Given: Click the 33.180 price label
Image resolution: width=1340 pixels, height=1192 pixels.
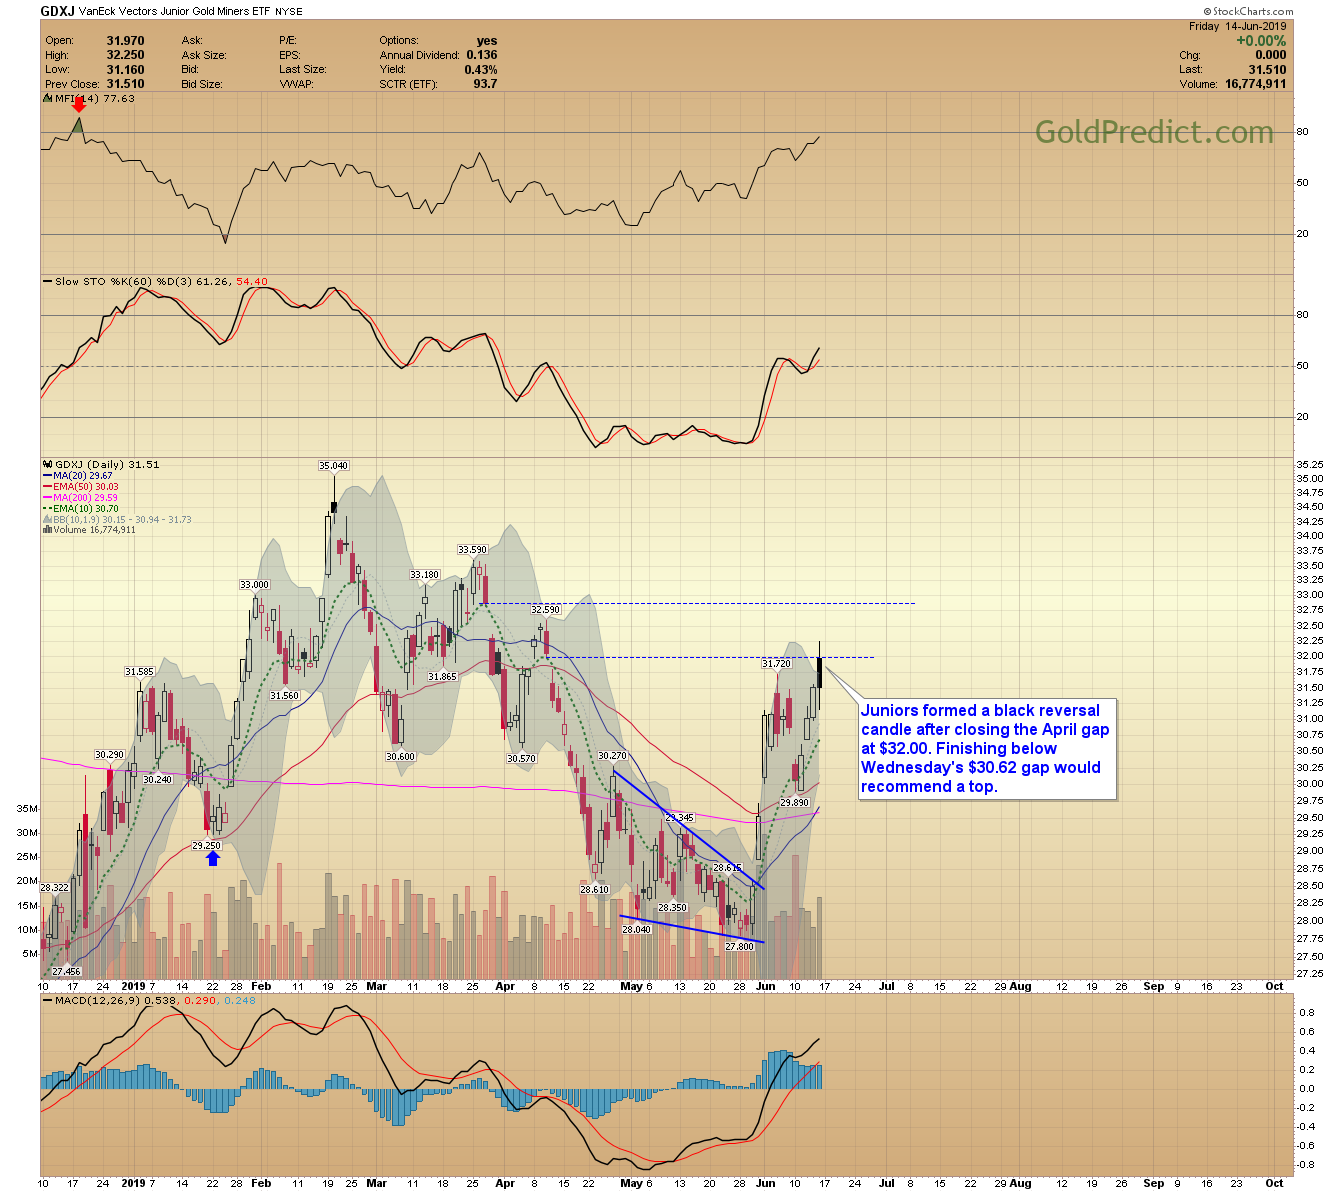Looking at the screenshot, I should click(424, 575).
